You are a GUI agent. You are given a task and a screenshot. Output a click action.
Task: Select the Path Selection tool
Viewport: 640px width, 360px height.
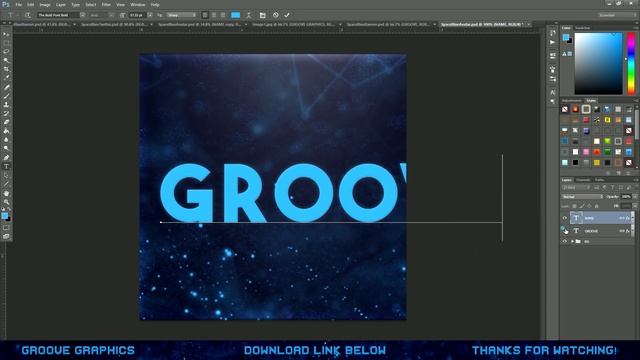(x=6, y=176)
